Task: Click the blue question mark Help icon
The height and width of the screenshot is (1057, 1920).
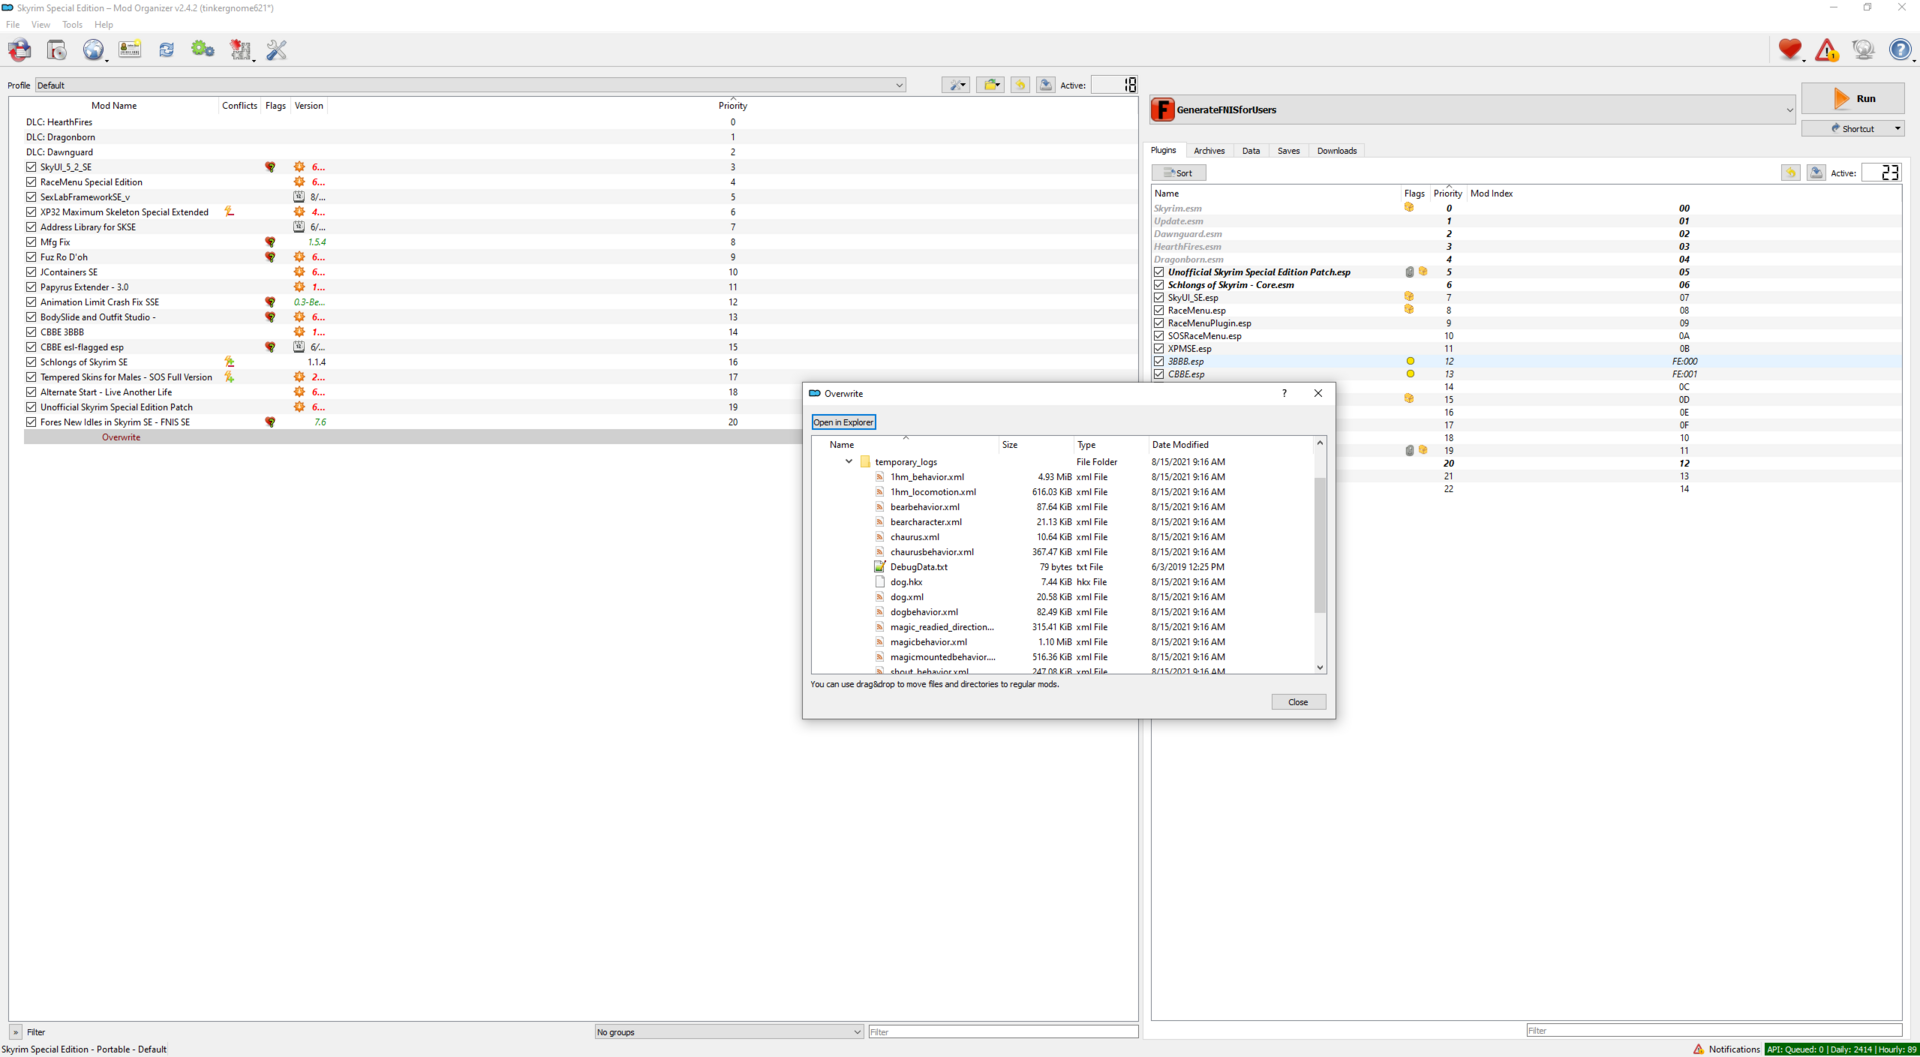Action: [x=1900, y=49]
